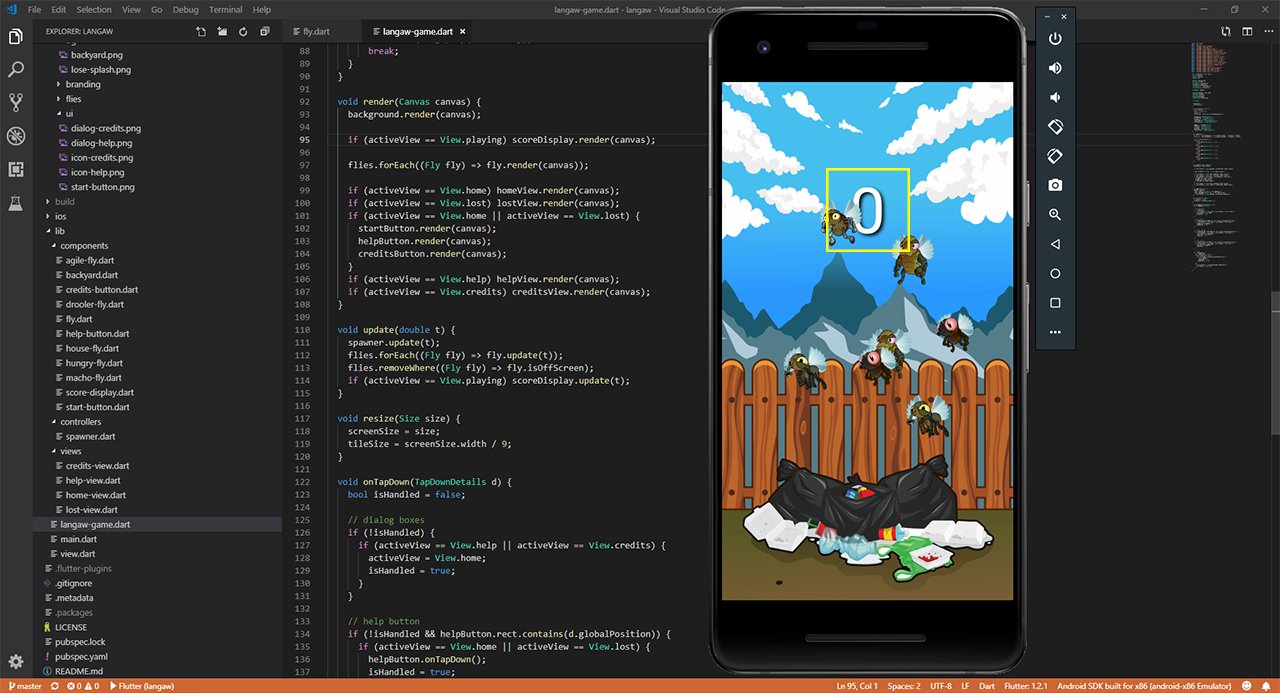The width and height of the screenshot is (1280, 693).
Task: Expand the build folder
Action: point(64,201)
